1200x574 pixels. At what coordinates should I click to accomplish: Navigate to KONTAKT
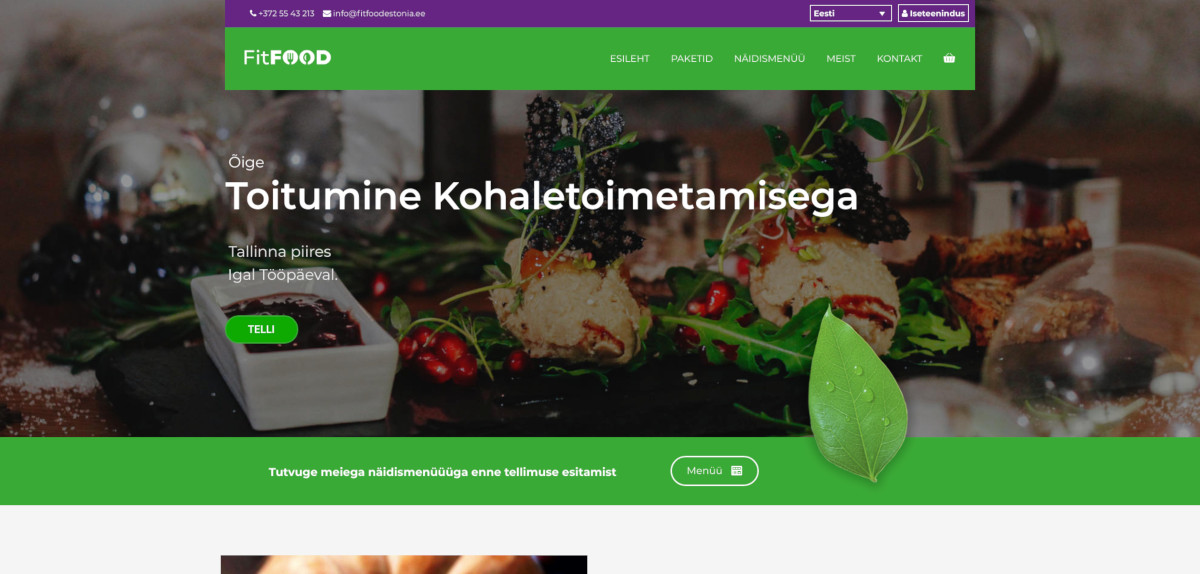[x=899, y=59]
